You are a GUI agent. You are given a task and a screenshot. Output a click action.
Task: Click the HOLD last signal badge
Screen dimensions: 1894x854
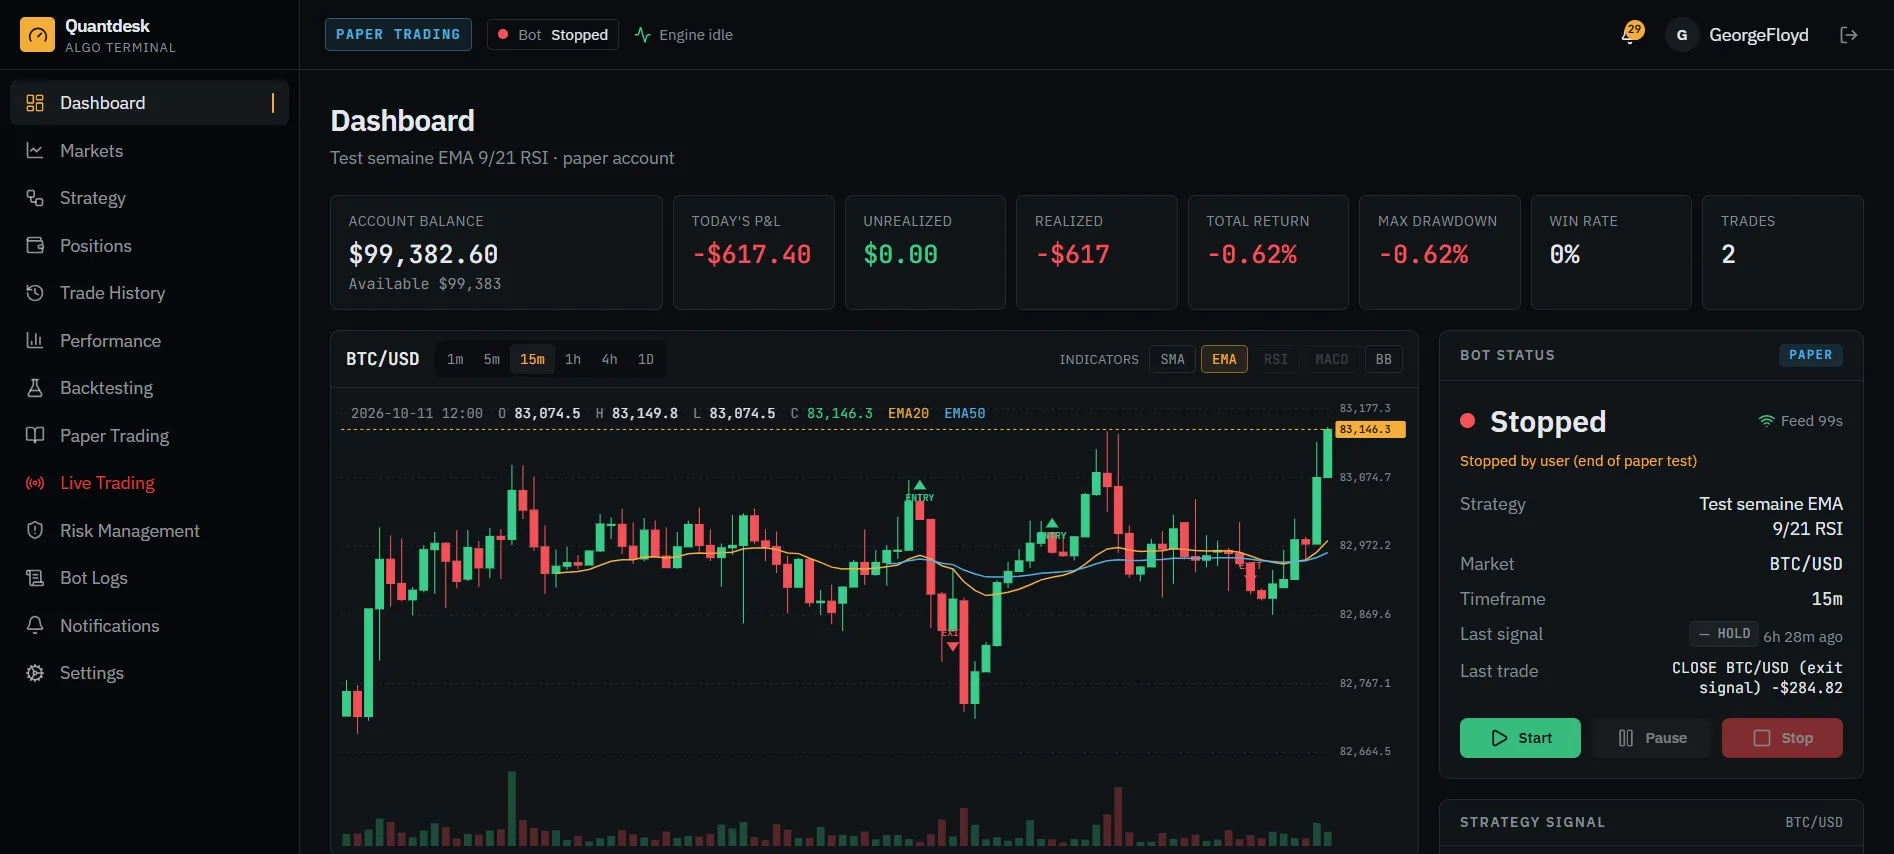point(1723,634)
